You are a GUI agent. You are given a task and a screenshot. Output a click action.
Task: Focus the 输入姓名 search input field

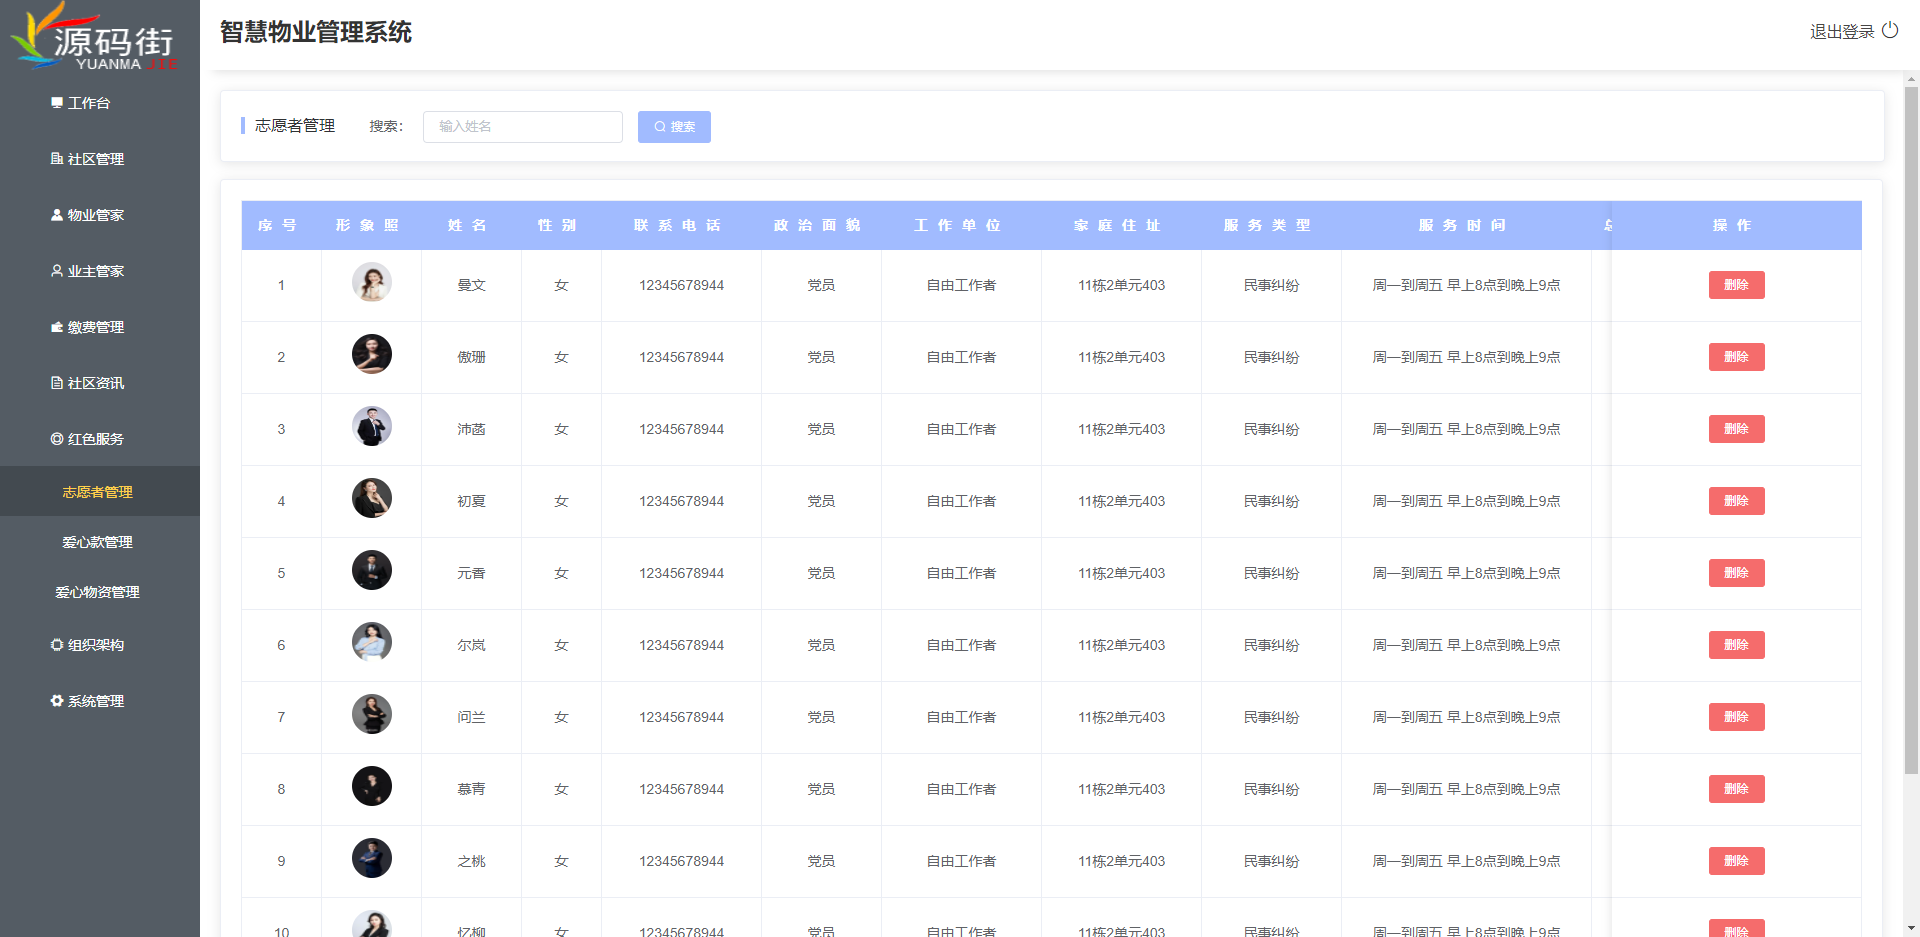click(x=522, y=127)
